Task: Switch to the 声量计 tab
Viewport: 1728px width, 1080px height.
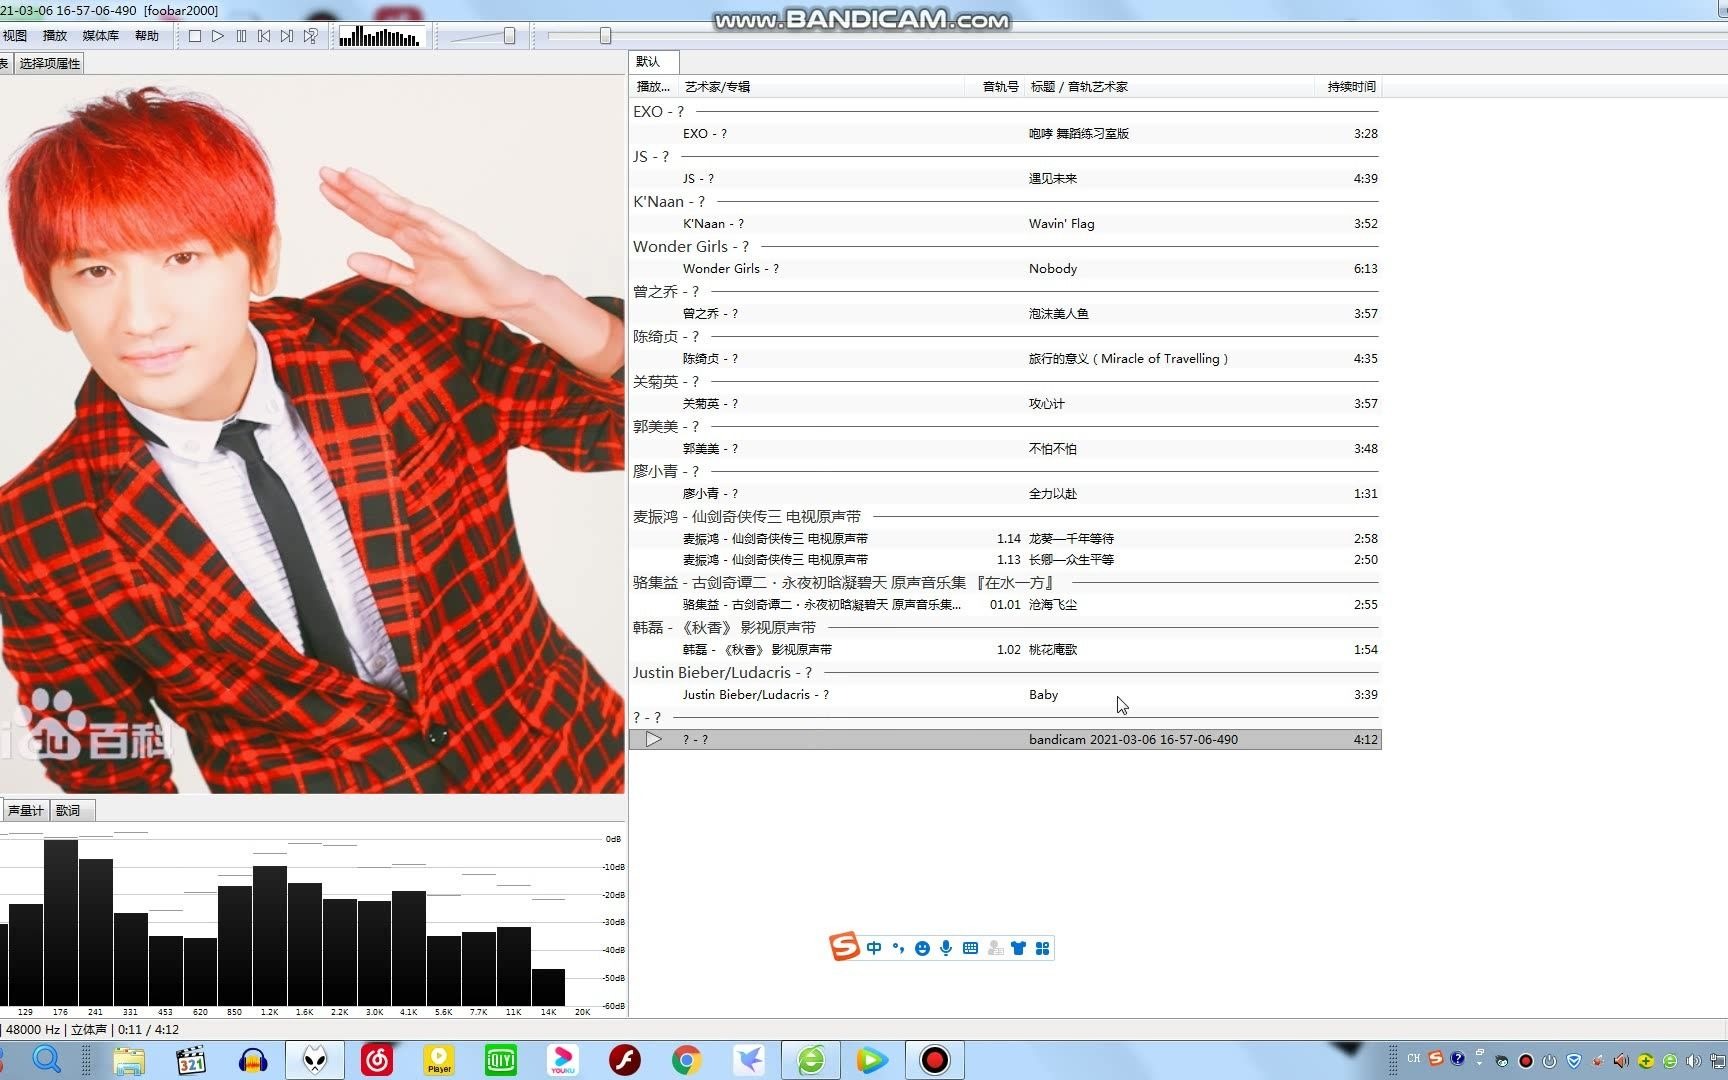Action: point(25,810)
